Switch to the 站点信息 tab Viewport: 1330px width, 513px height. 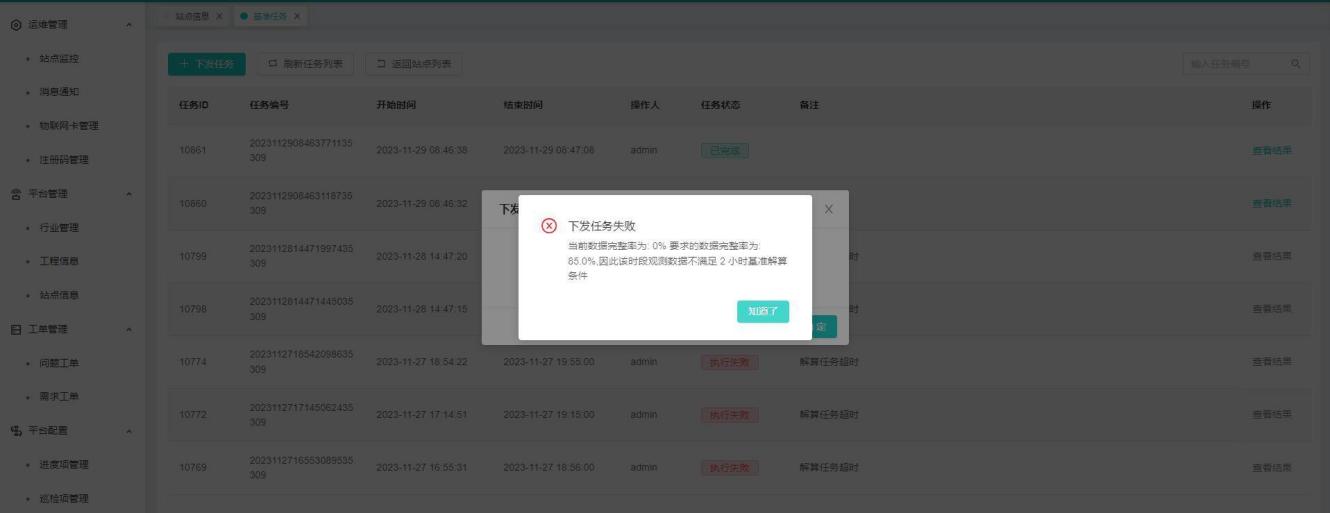point(190,16)
